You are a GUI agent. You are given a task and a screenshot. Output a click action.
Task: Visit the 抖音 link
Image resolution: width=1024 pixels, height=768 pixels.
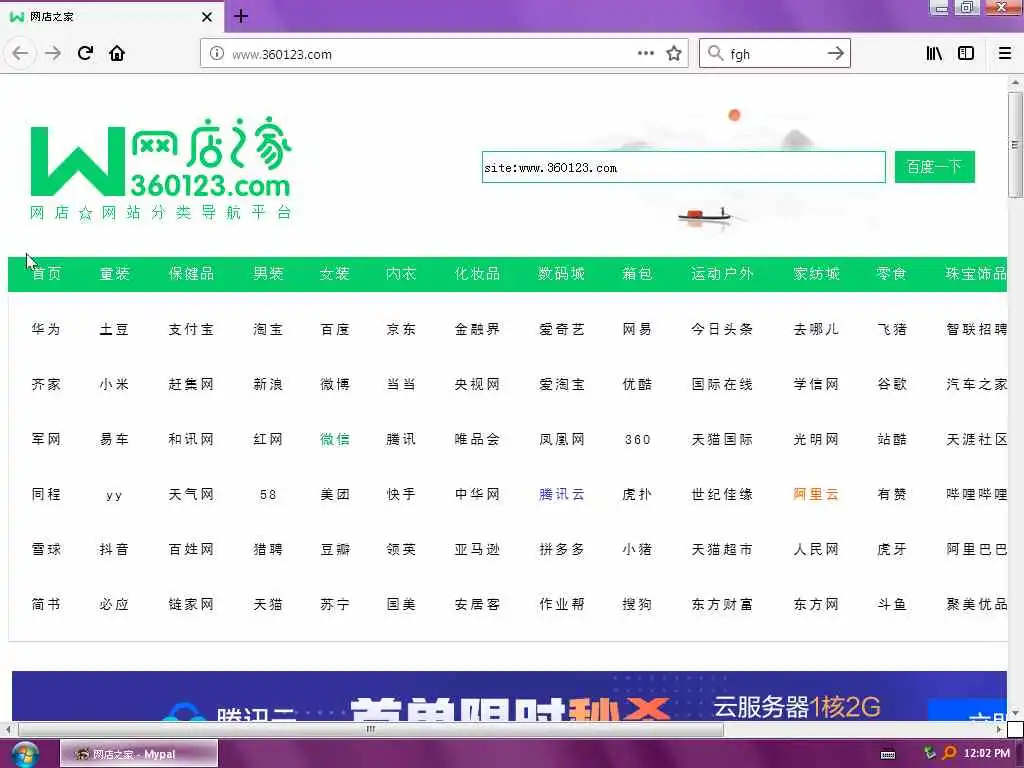point(114,549)
